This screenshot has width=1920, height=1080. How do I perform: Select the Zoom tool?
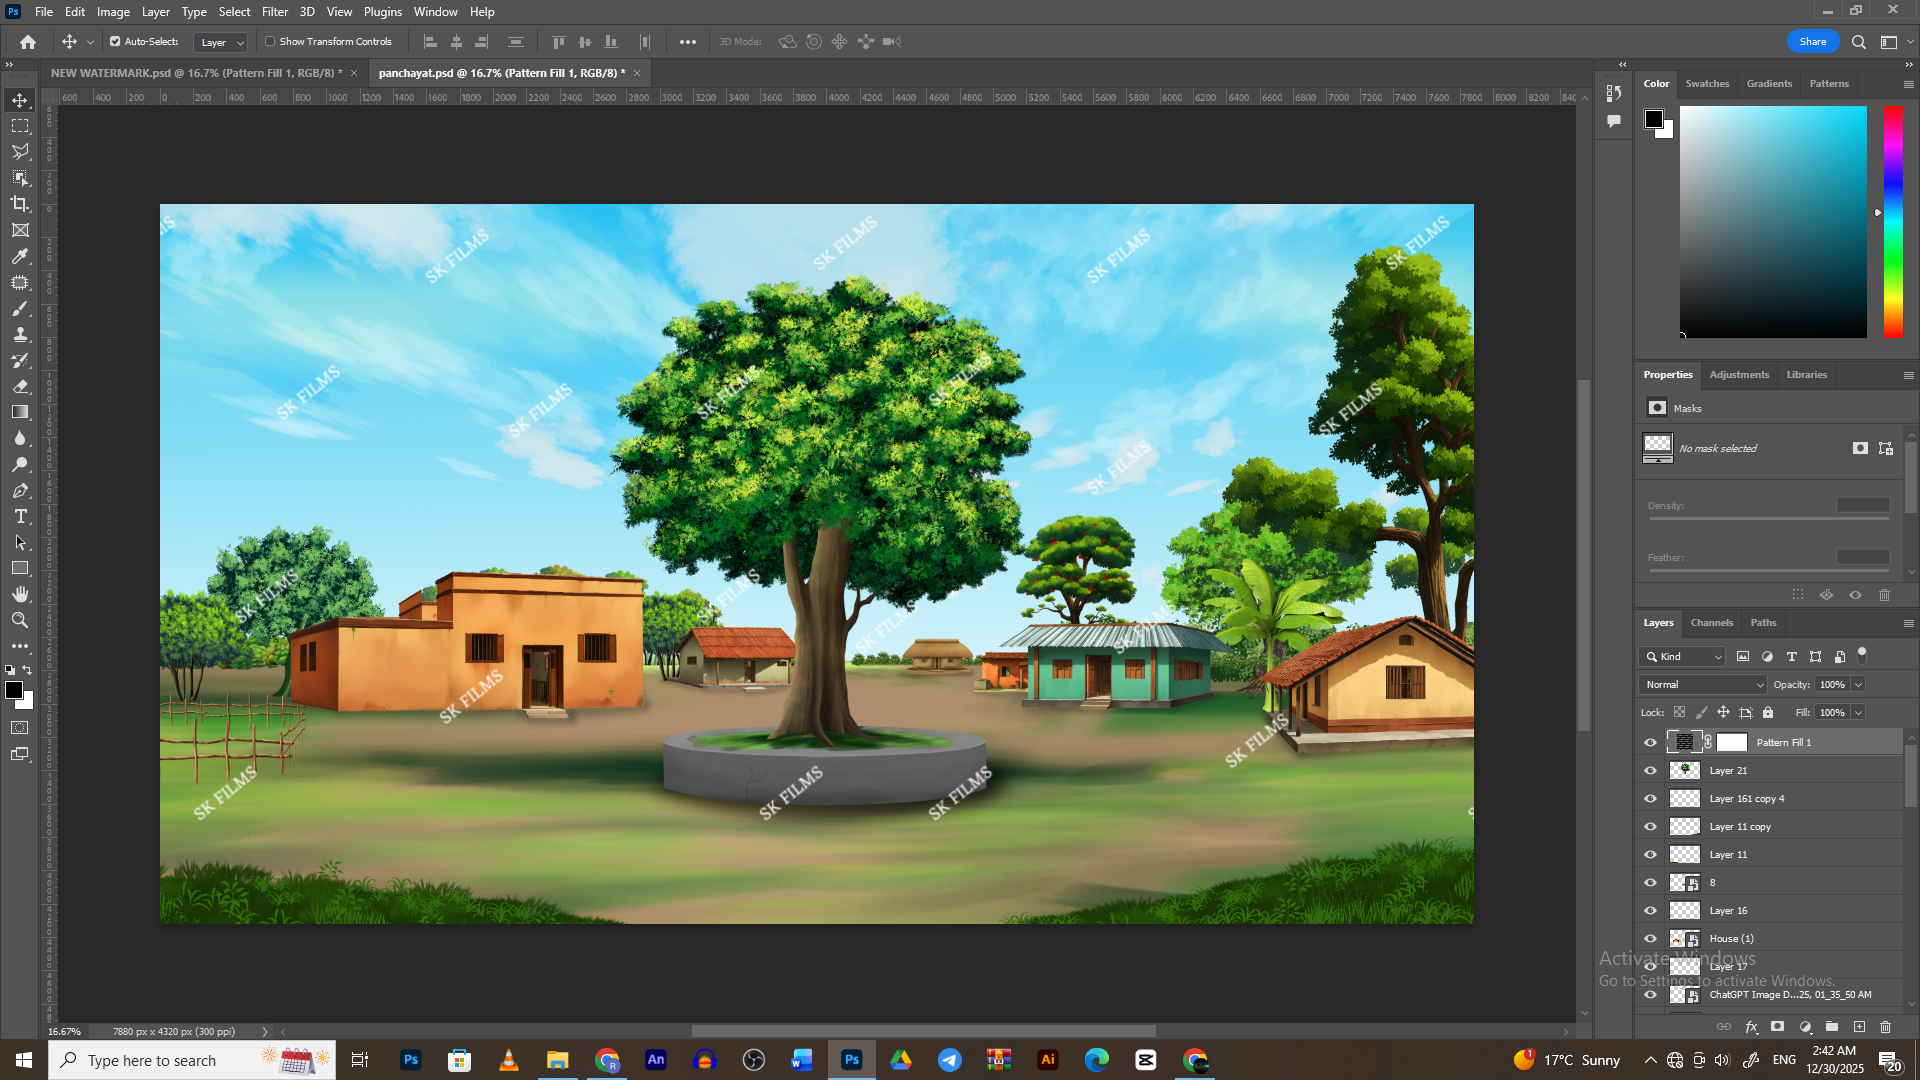[x=20, y=621]
